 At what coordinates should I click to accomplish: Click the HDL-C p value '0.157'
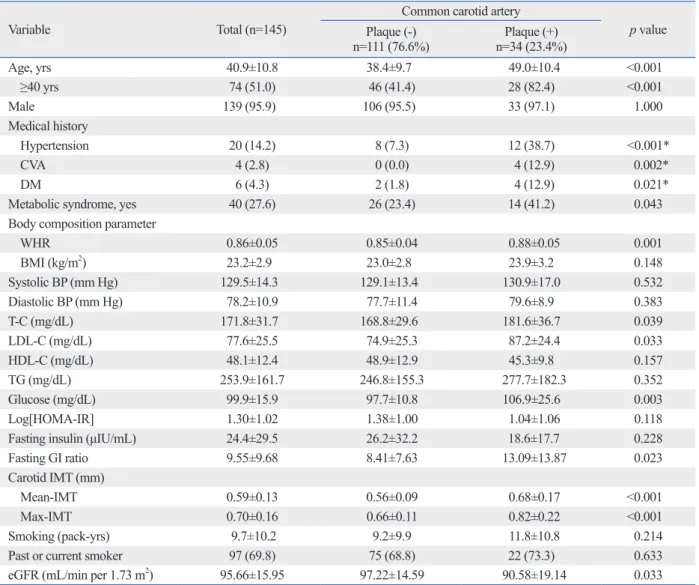pos(648,360)
